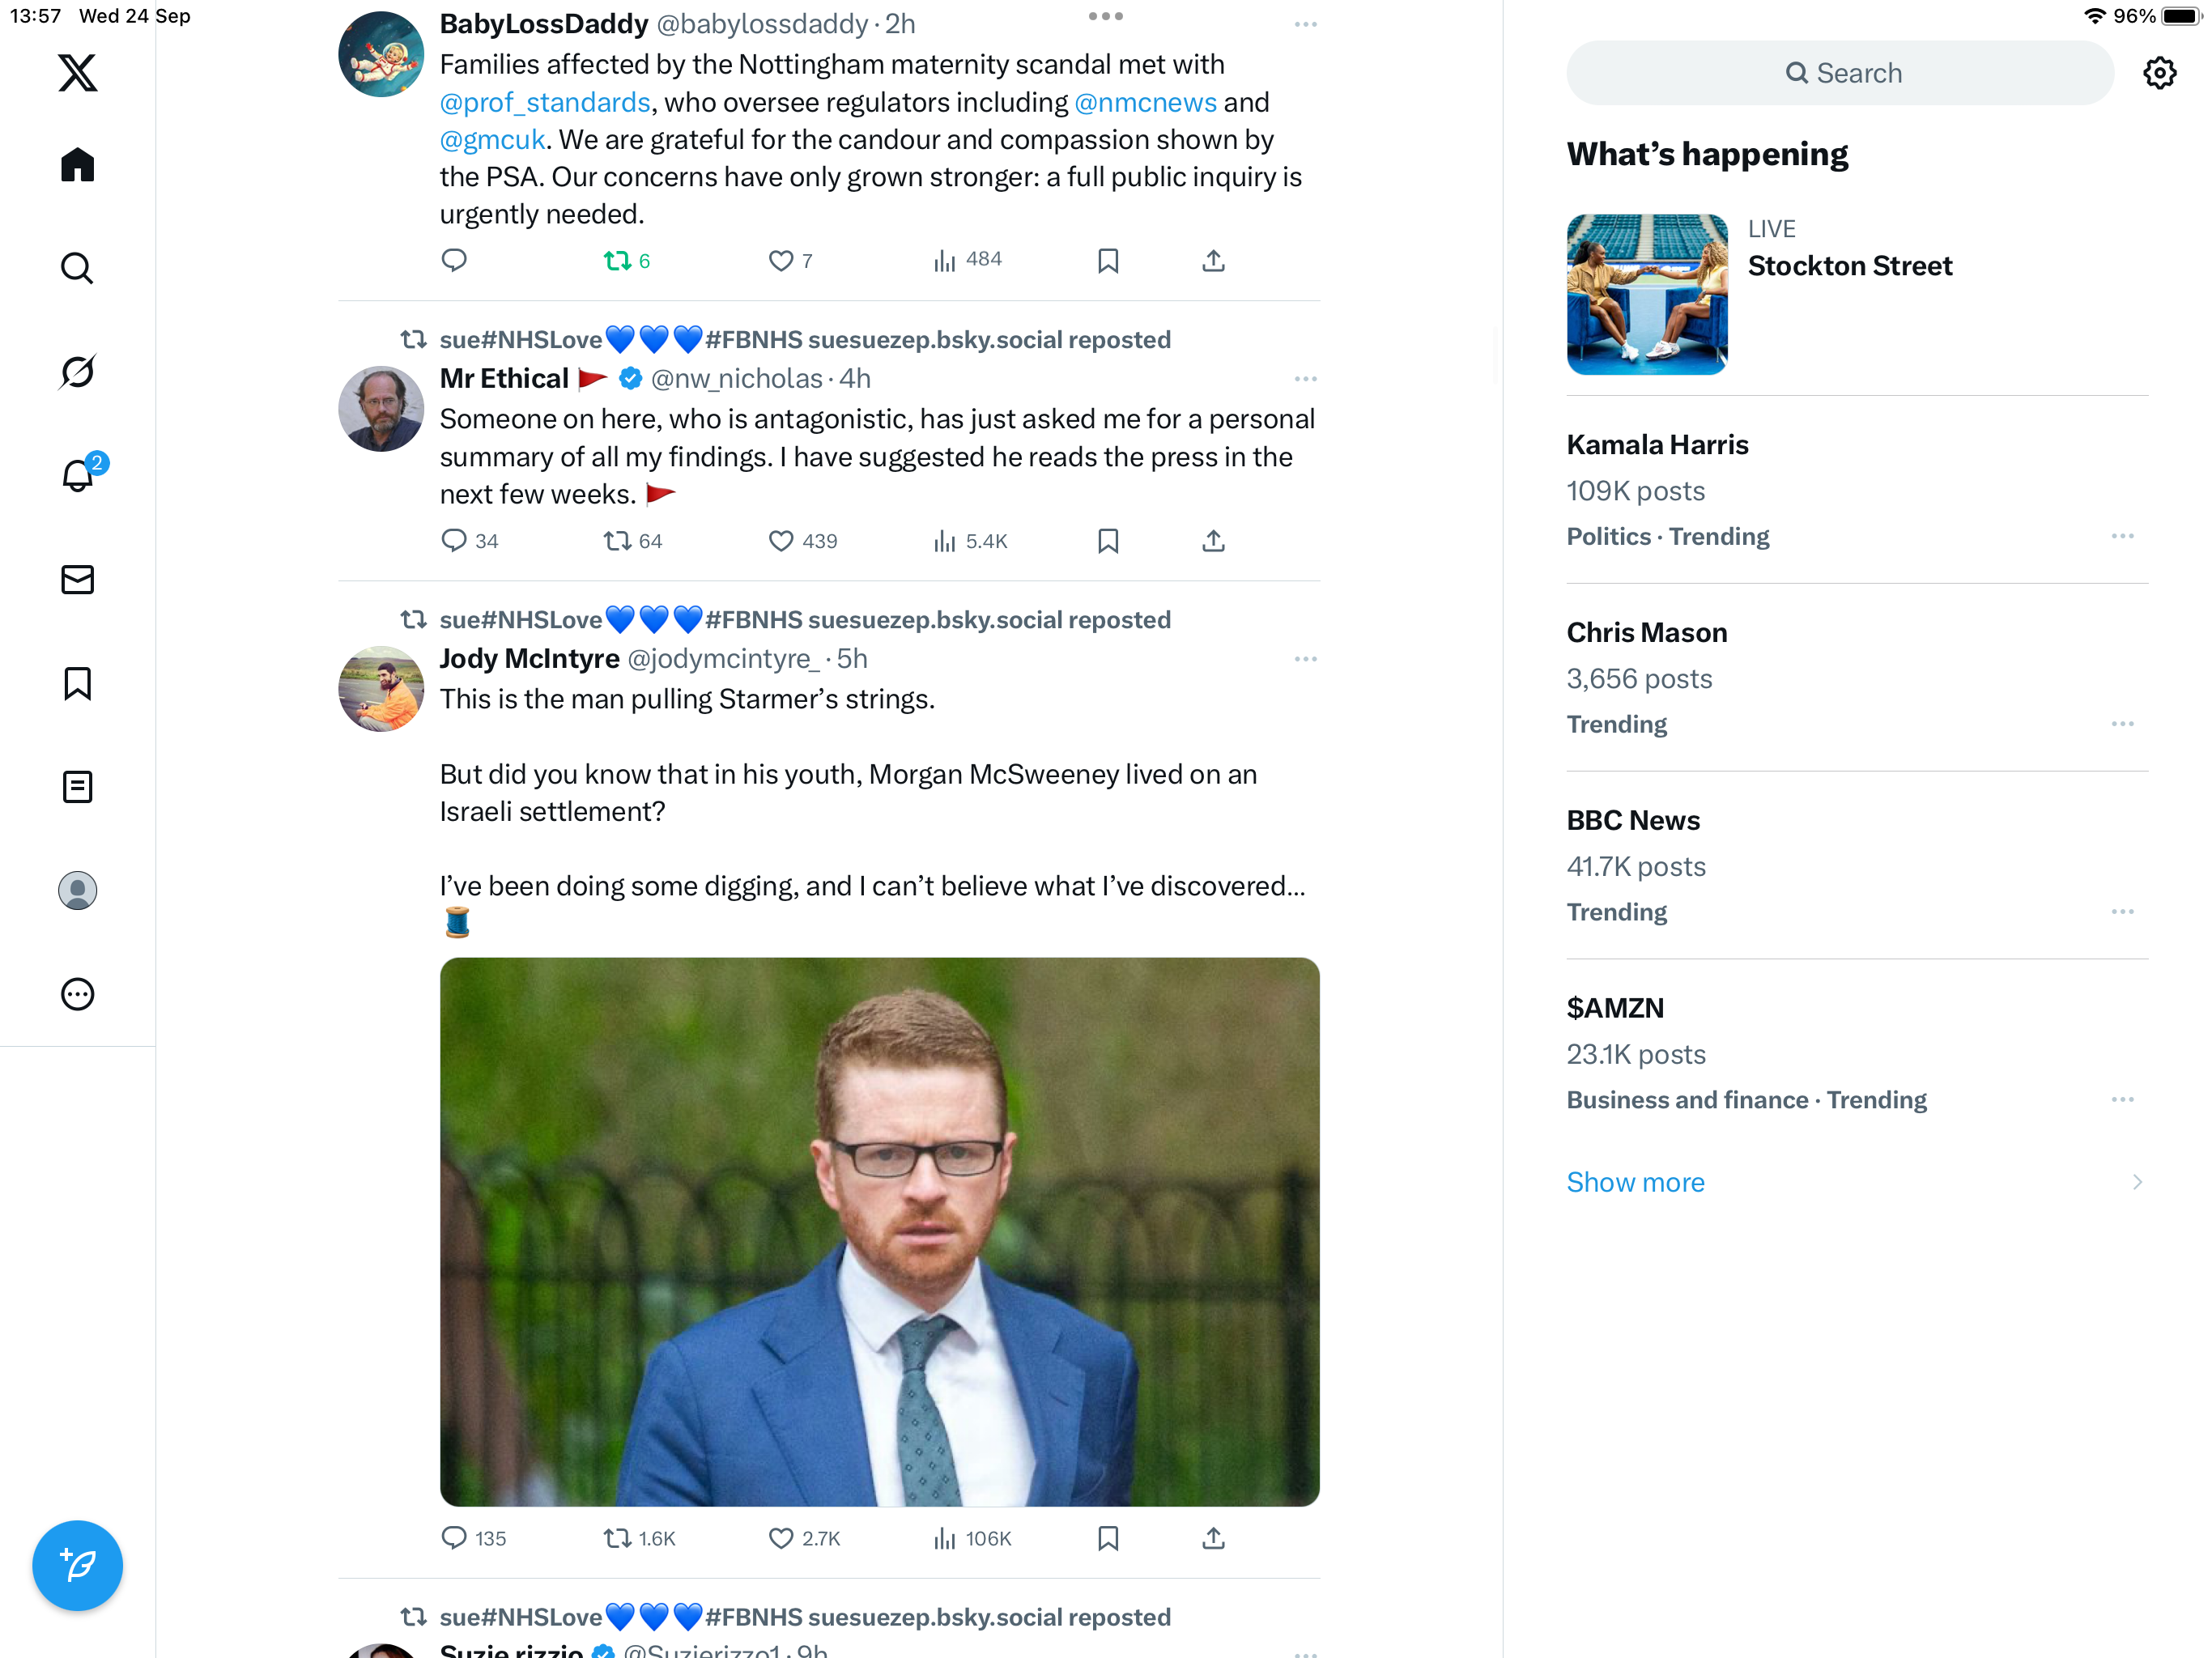The image size is (2212, 1658).
Task: Share the Mr Ethical post
Action: (x=1213, y=541)
